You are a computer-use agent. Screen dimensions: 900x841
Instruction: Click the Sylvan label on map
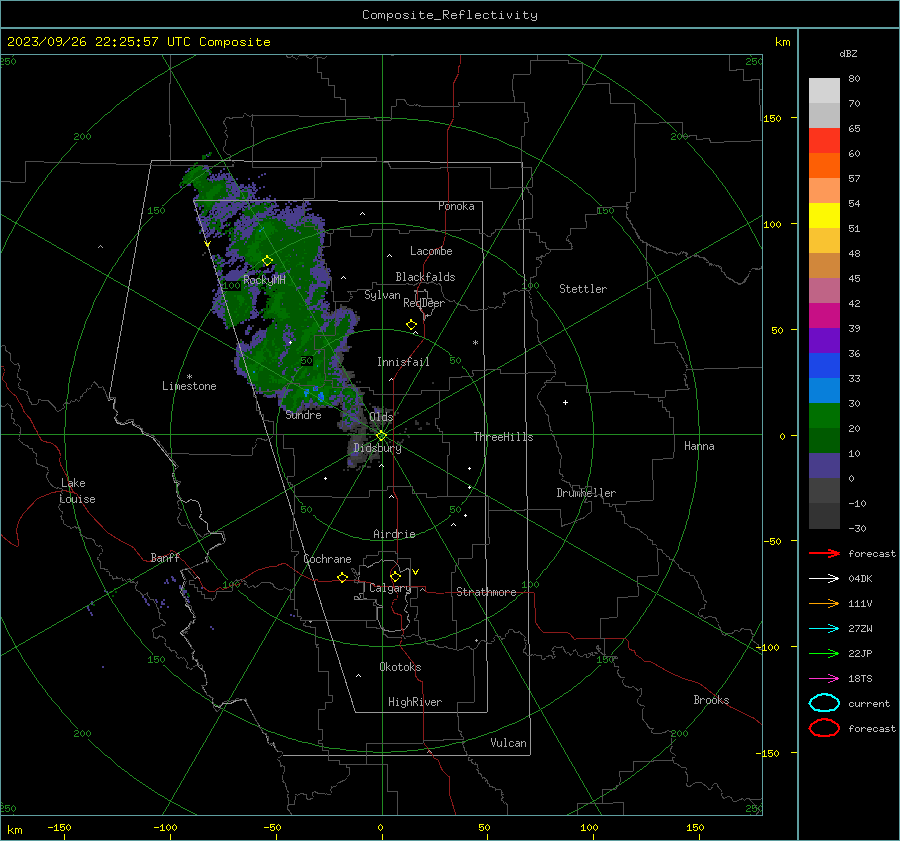382,295
